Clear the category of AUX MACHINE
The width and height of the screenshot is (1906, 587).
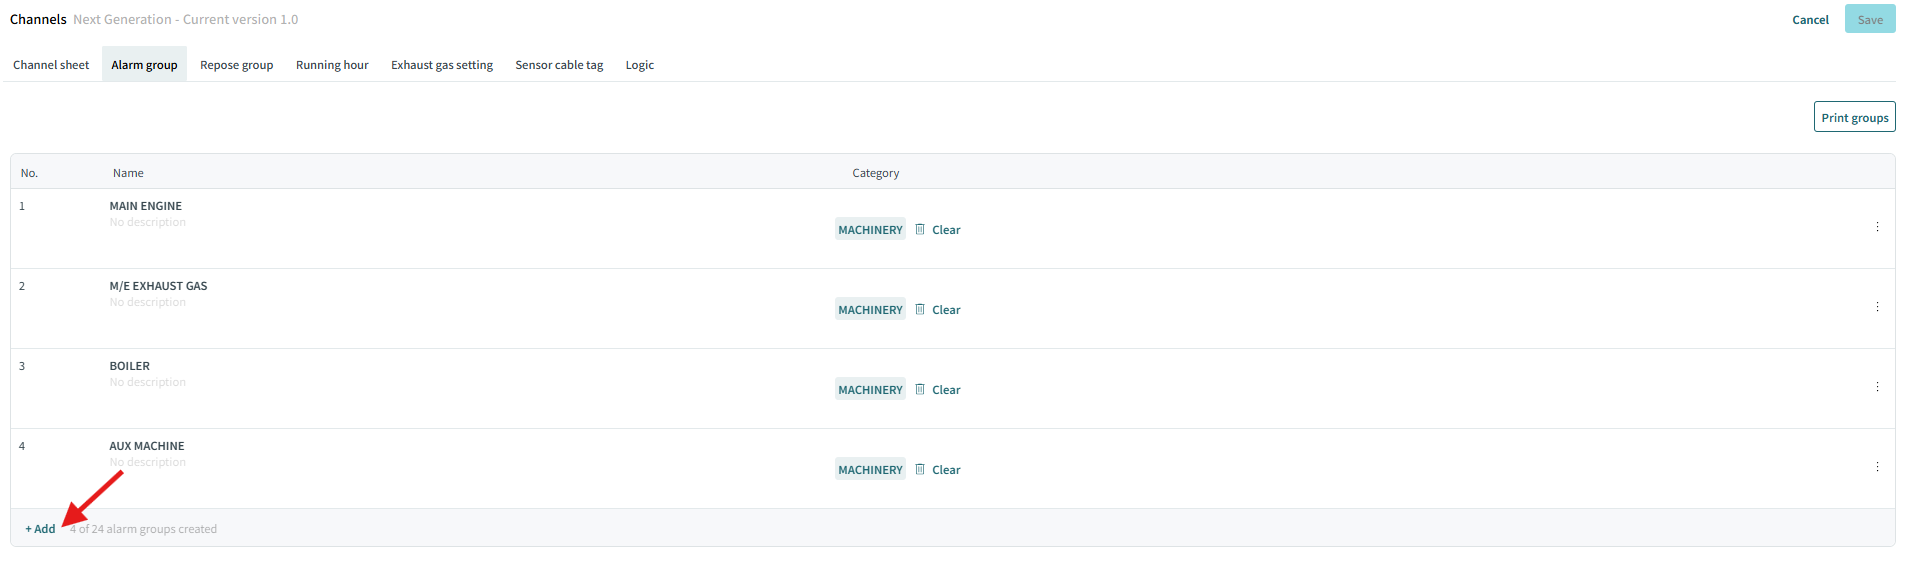946,470
